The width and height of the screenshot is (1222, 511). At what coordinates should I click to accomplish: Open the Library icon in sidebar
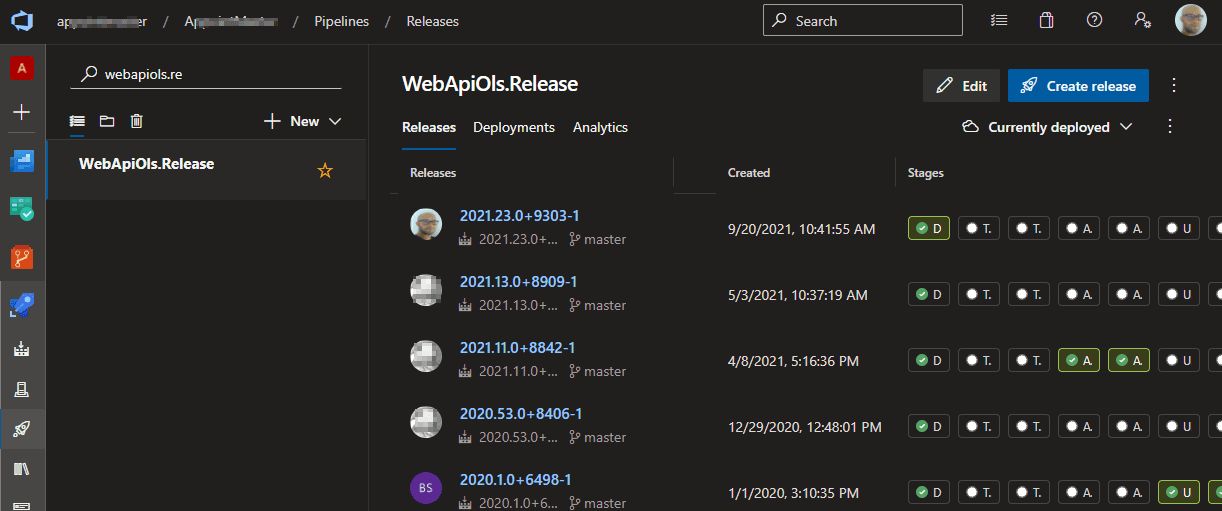[22, 469]
